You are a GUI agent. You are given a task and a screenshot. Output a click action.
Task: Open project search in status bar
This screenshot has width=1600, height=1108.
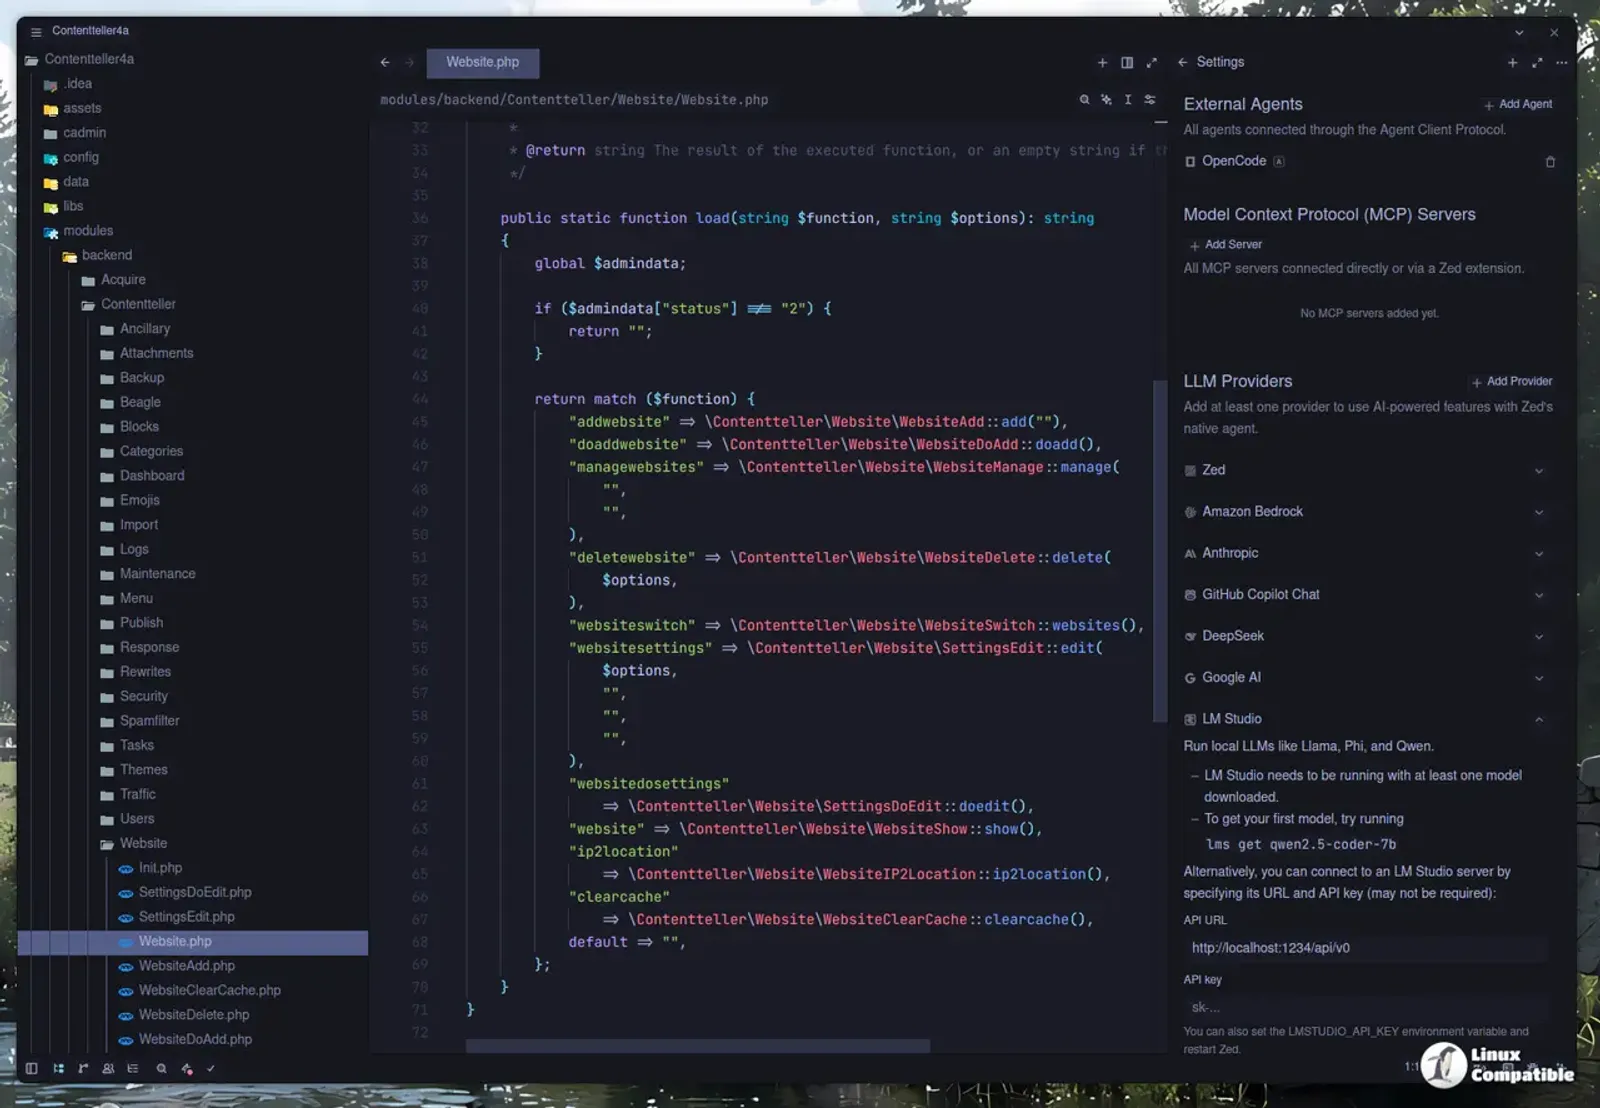point(161,1068)
